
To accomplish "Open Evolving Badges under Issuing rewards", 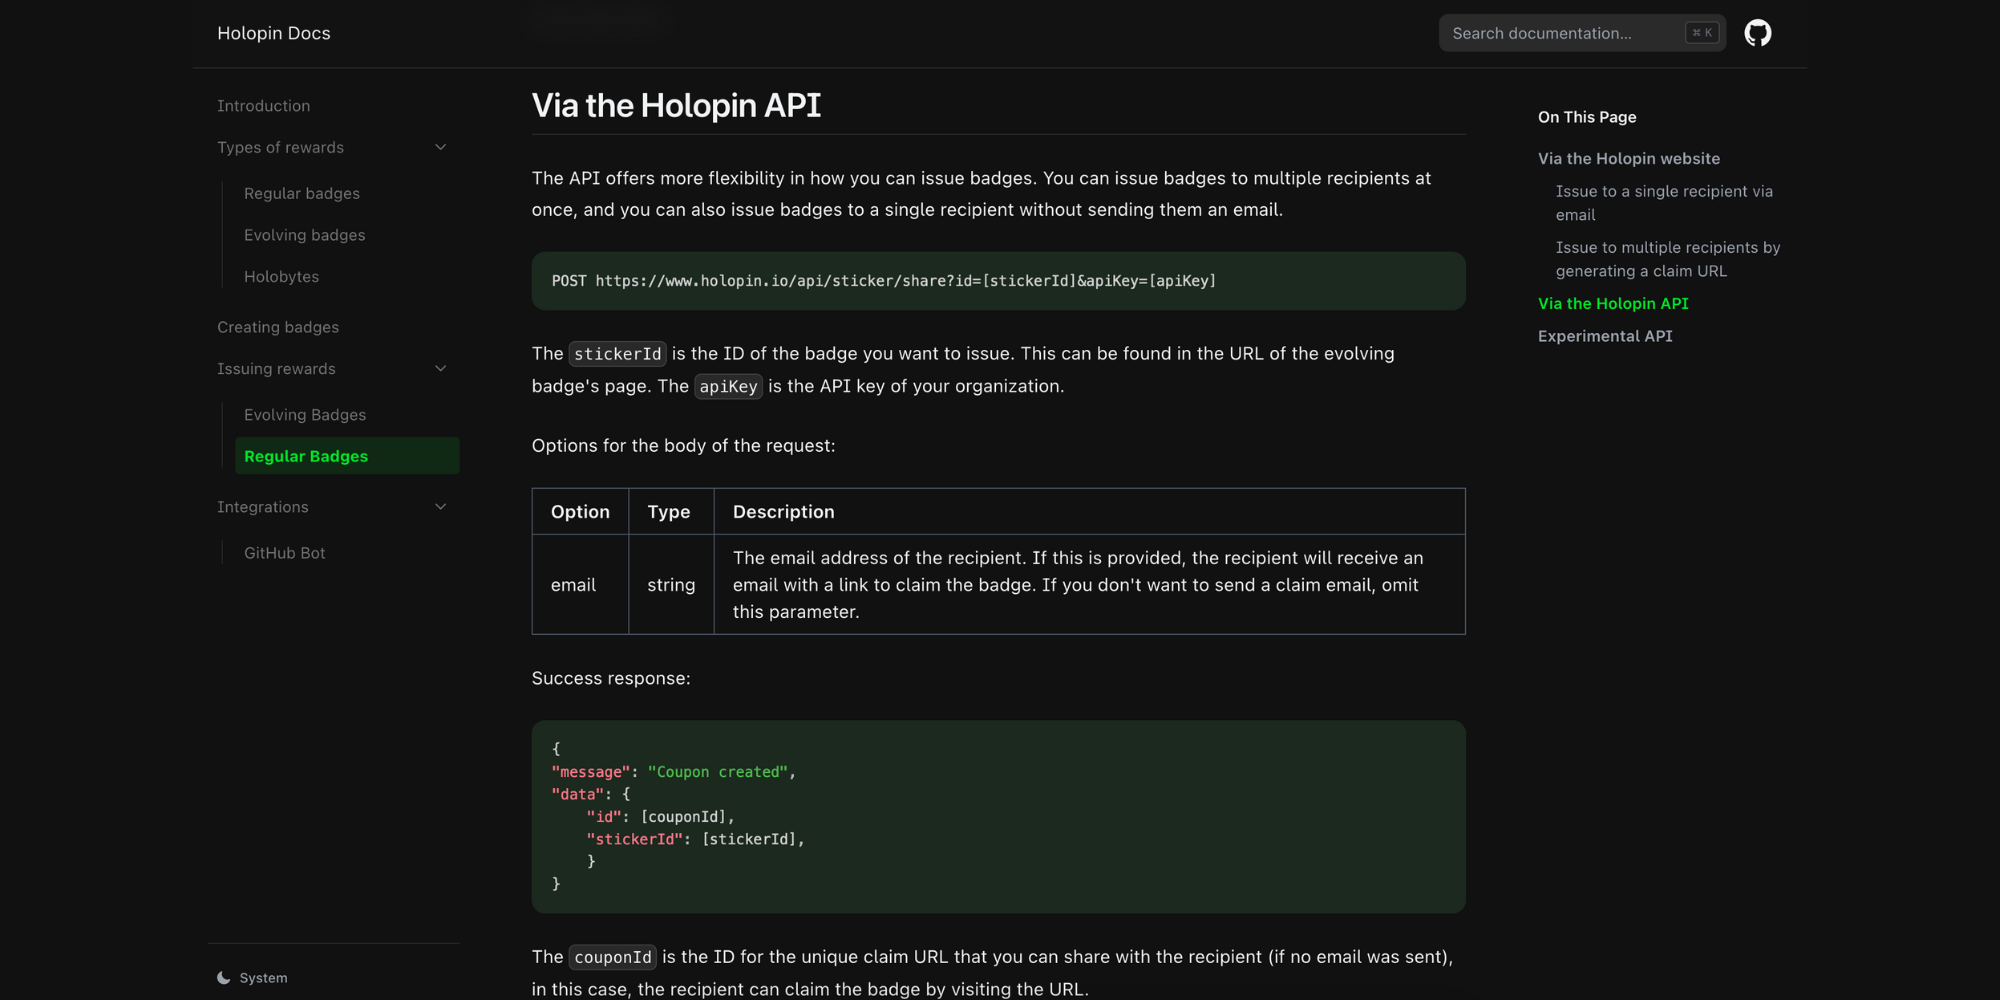I will (x=305, y=415).
